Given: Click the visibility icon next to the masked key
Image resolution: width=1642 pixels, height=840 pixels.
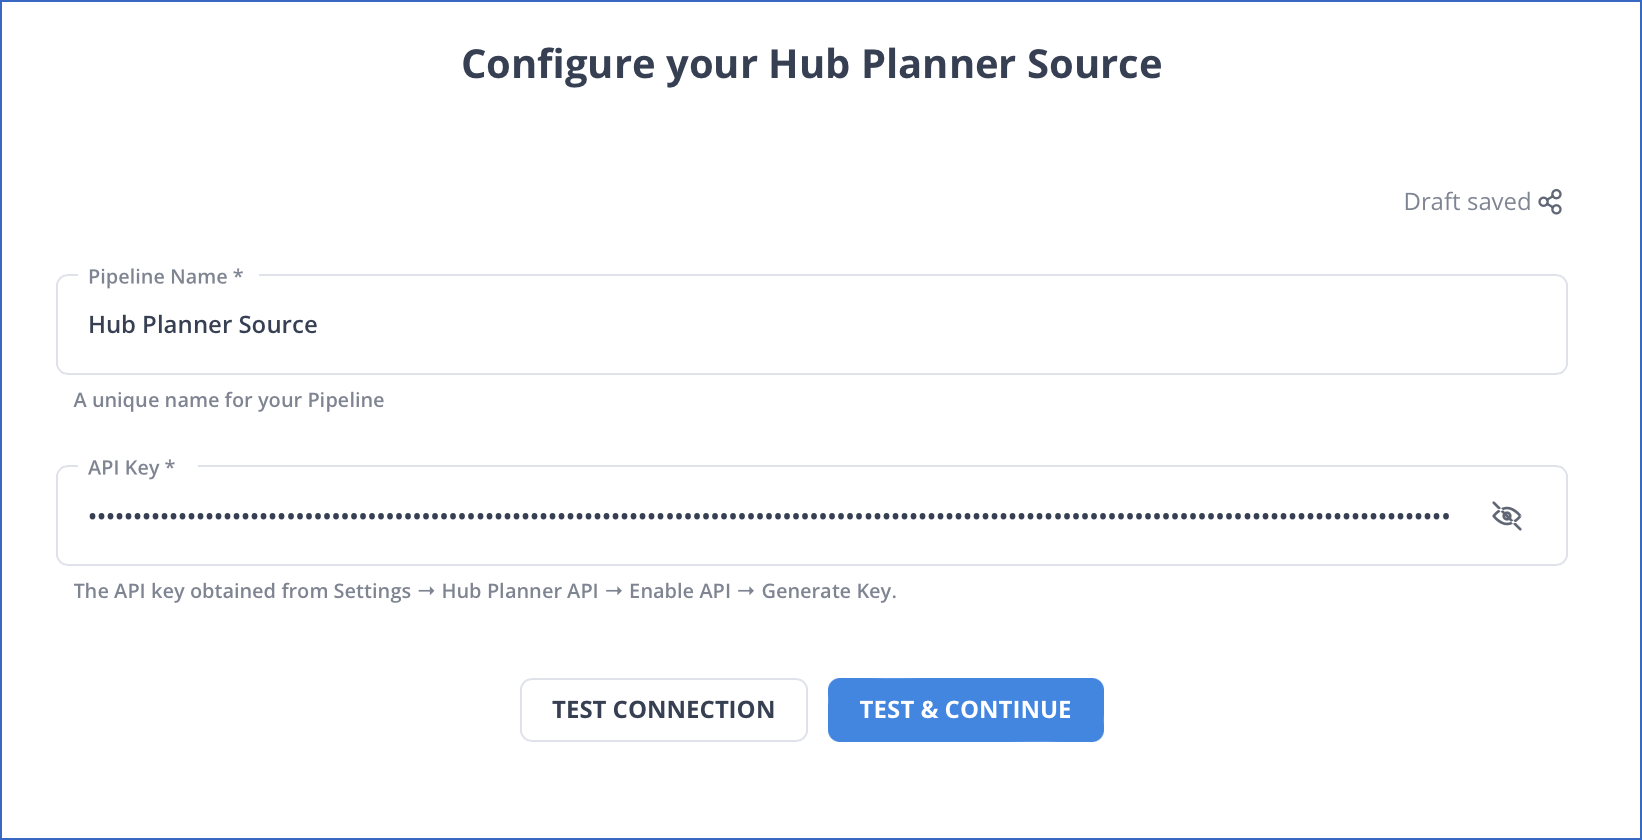Looking at the screenshot, I should pyautogui.click(x=1507, y=515).
